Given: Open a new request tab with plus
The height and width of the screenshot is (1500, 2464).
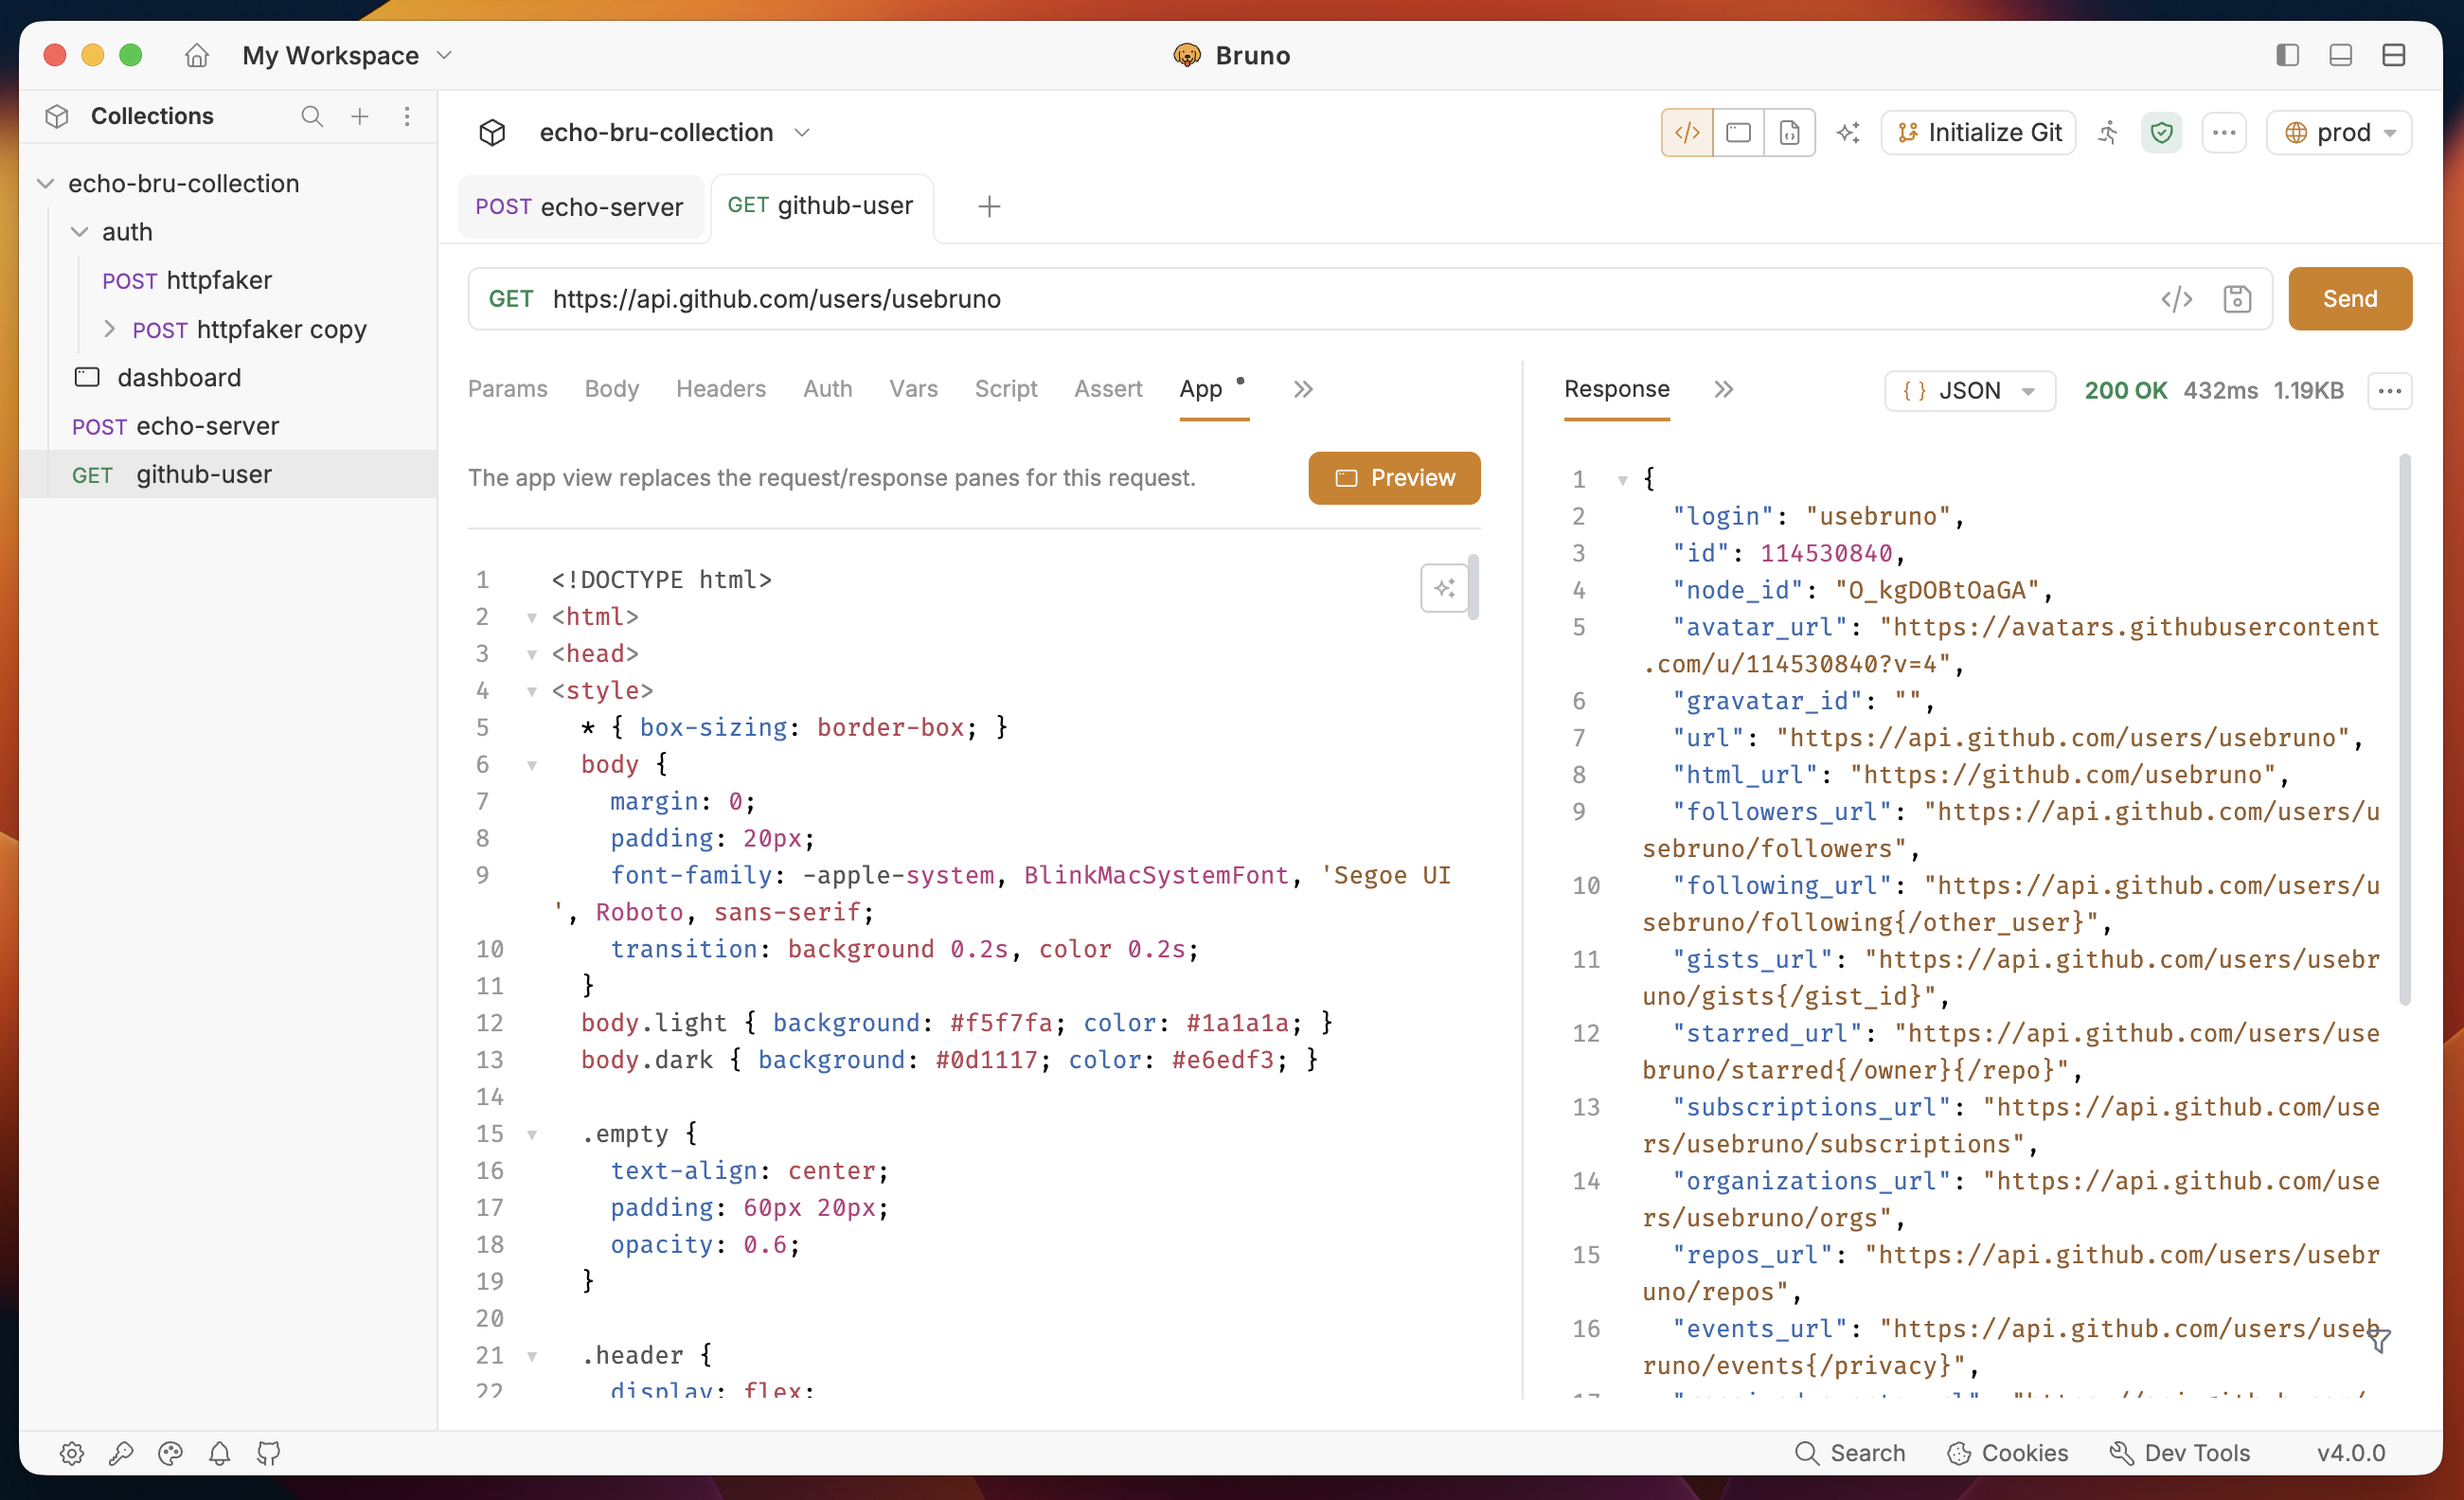Looking at the screenshot, I should coord(989,207).
